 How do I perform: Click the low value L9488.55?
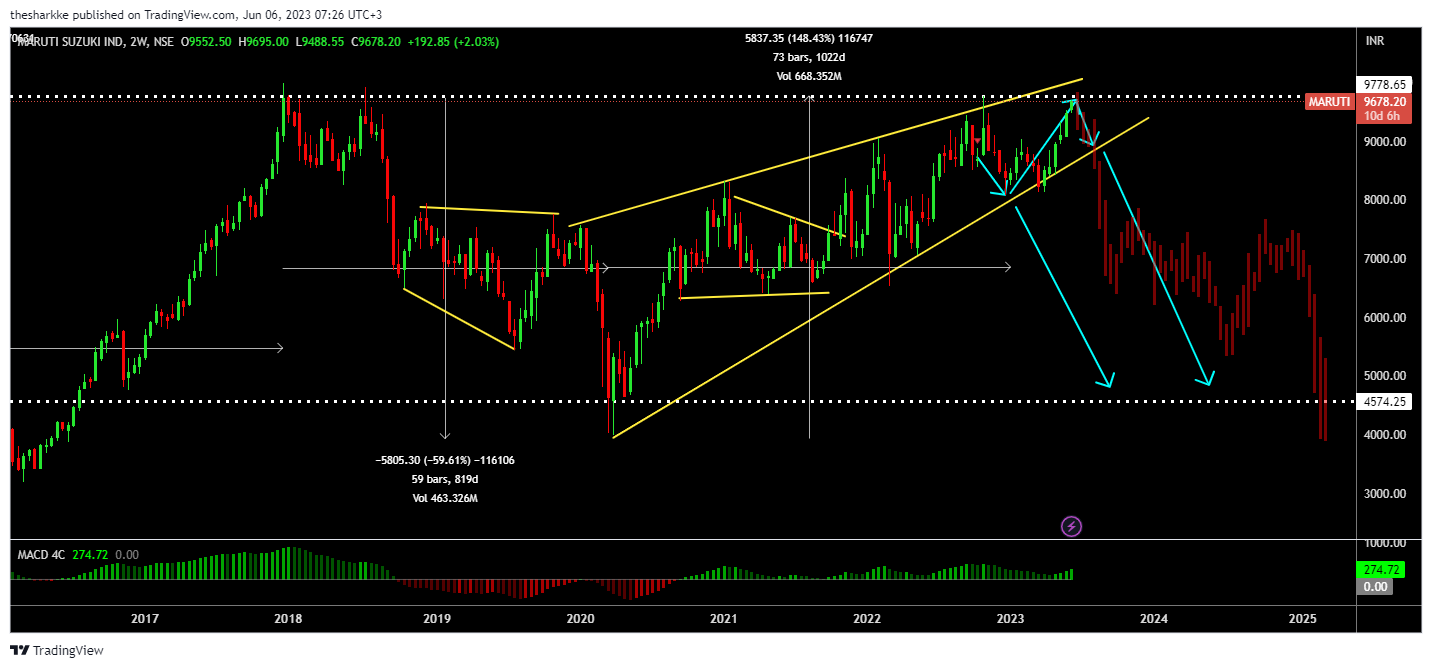320,42
